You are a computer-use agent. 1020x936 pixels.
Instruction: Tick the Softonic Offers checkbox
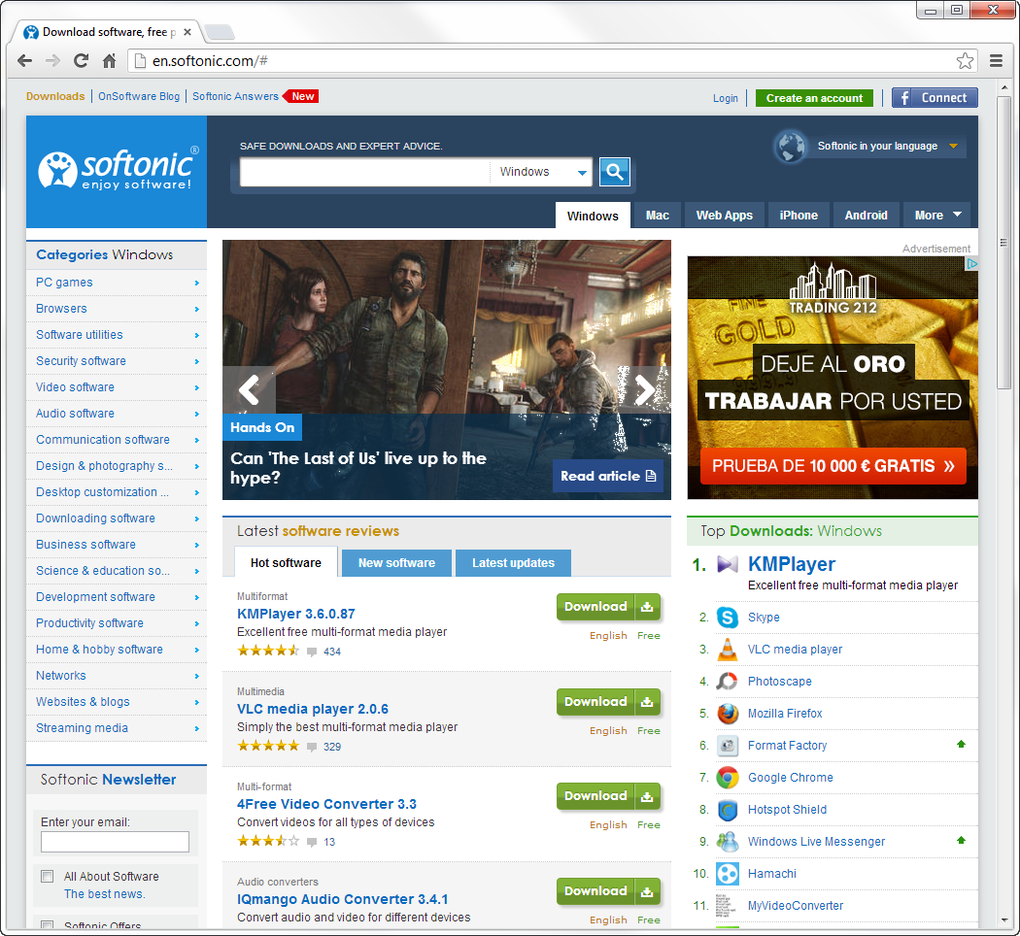(47, 924)
